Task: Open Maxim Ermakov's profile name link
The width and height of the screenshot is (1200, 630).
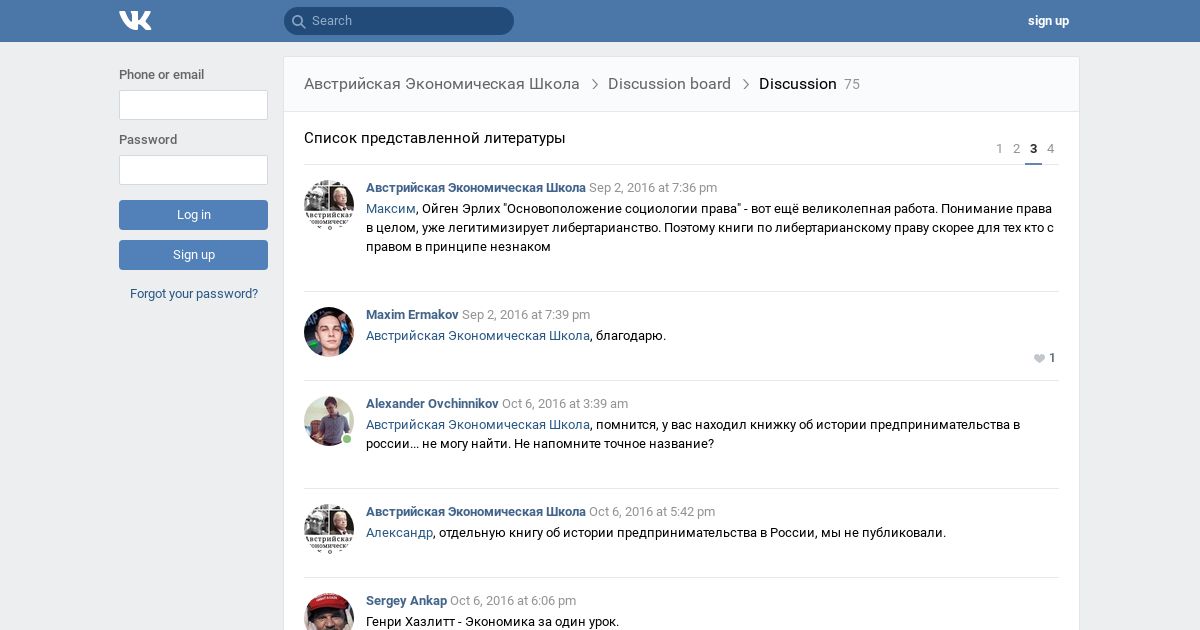Action: (x=412, y=315)
